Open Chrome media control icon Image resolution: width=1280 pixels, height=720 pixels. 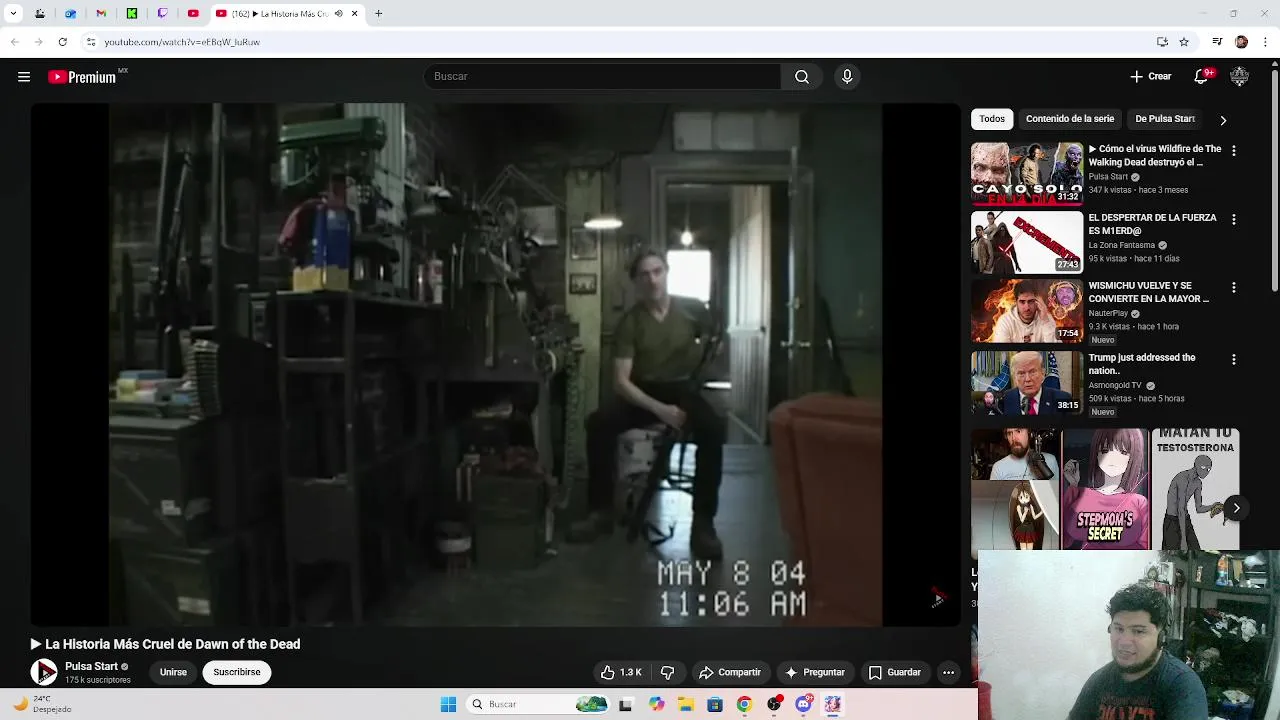[x=1217, y=42]
